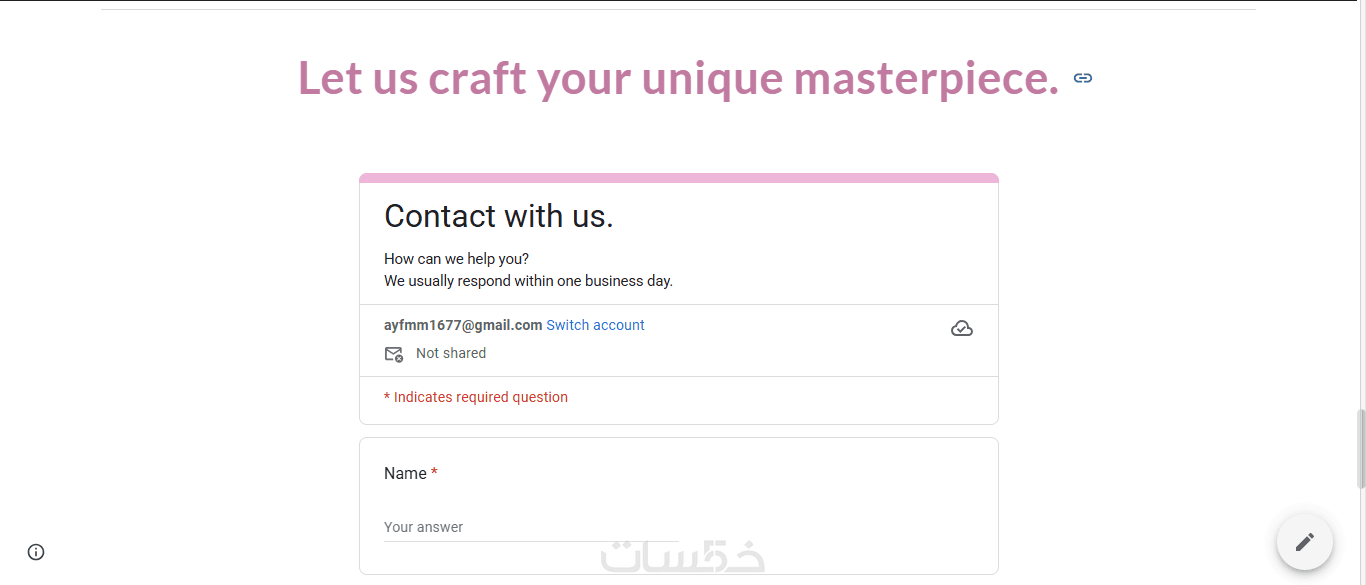This screenshot has width=1366, height=585.
Task: Click the Name question label
Action: coord(405,473)
